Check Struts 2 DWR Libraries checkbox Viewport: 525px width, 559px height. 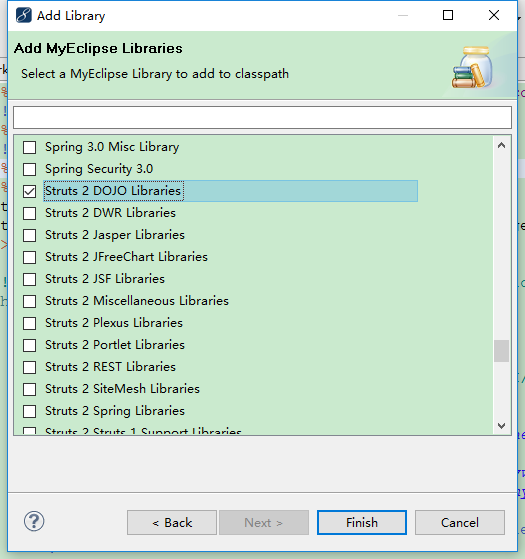[29, 214]
